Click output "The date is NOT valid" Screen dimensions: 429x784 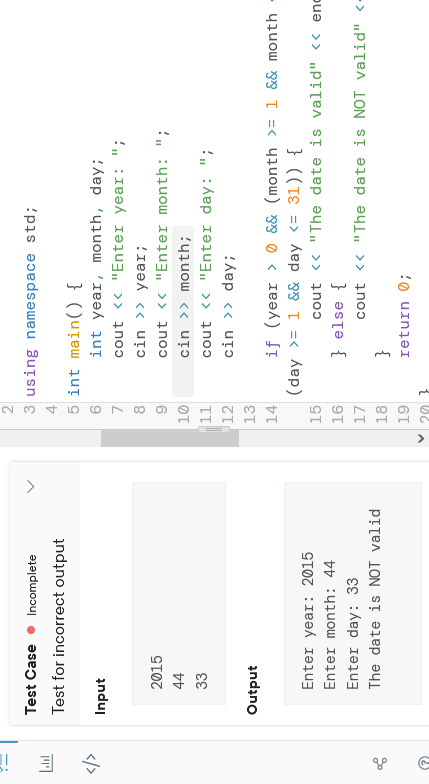(374, 599)
